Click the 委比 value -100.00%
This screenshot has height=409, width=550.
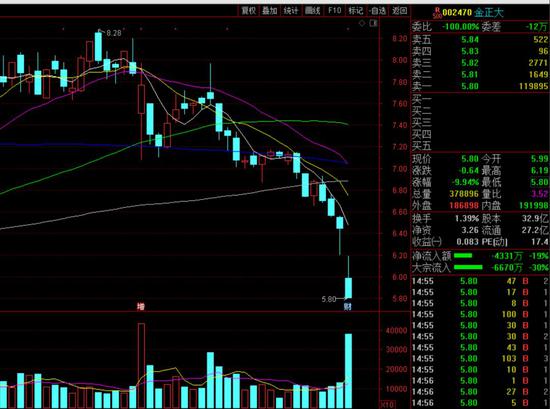click(460, 27)
